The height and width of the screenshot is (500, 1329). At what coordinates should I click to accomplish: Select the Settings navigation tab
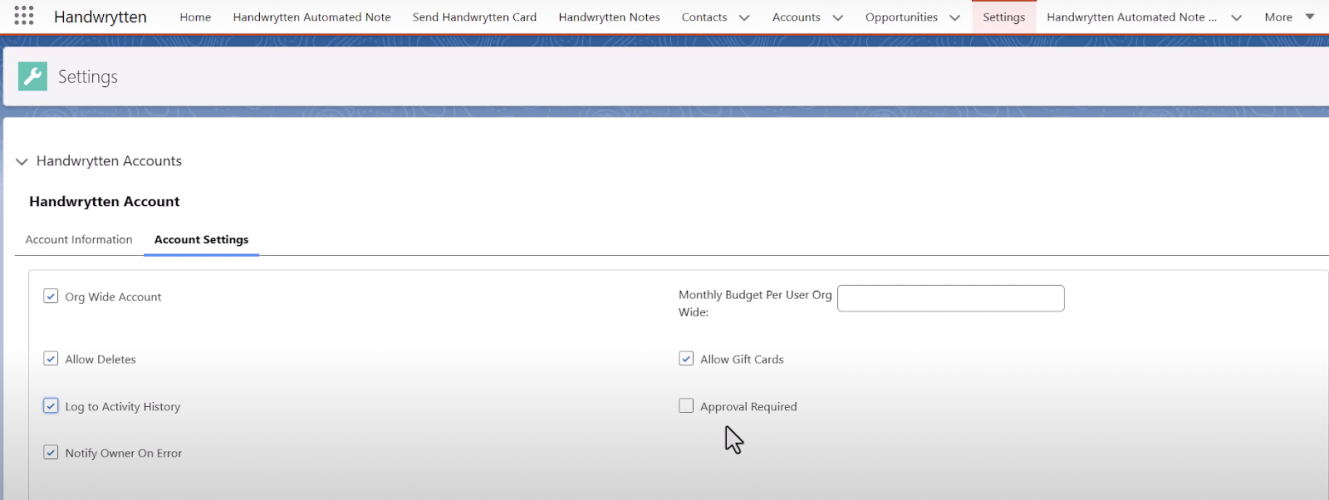click(1004, 17)
